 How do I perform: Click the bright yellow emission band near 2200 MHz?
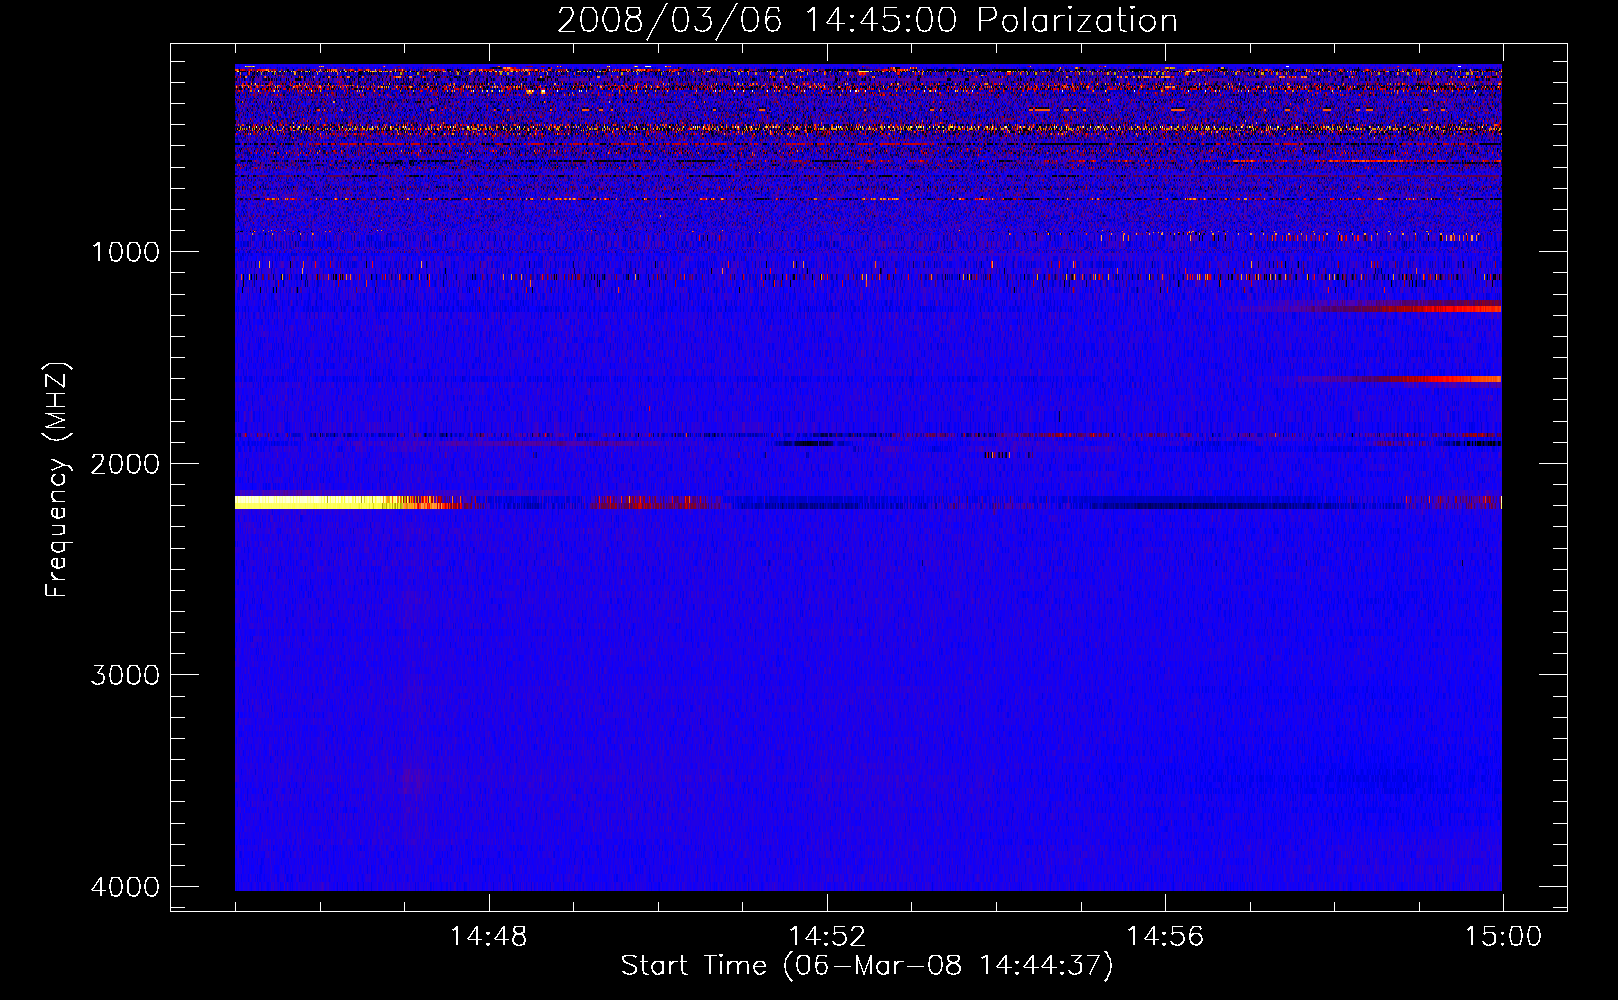[x=335, y=502]
